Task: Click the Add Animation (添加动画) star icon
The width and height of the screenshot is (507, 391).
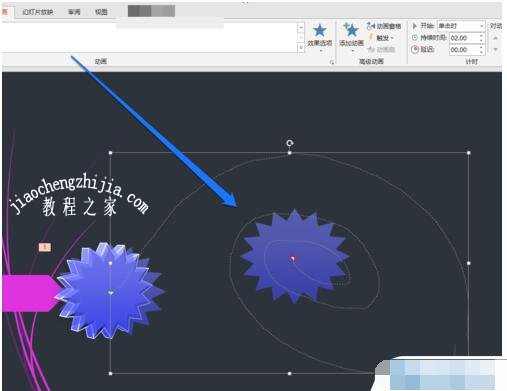Action: [x=351, y=31]
